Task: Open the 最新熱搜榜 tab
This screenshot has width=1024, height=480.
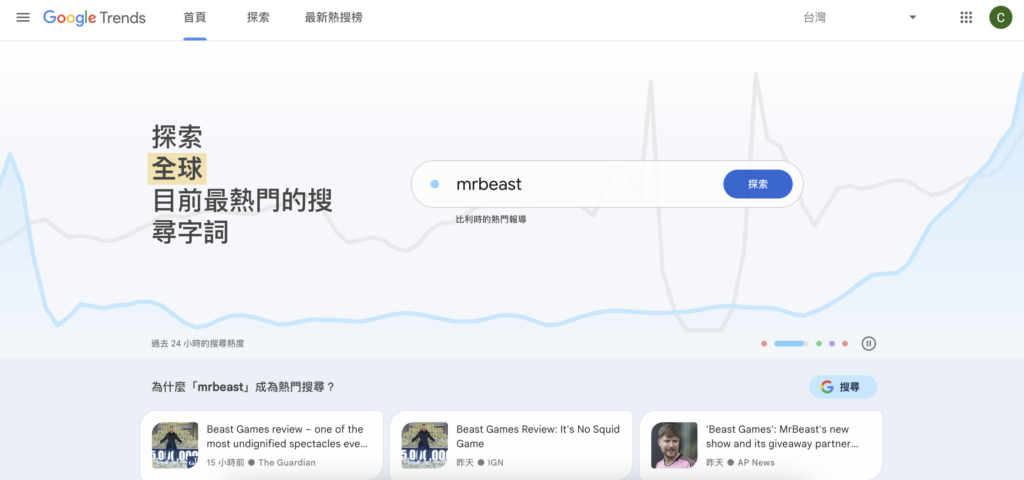Action: 333,18
